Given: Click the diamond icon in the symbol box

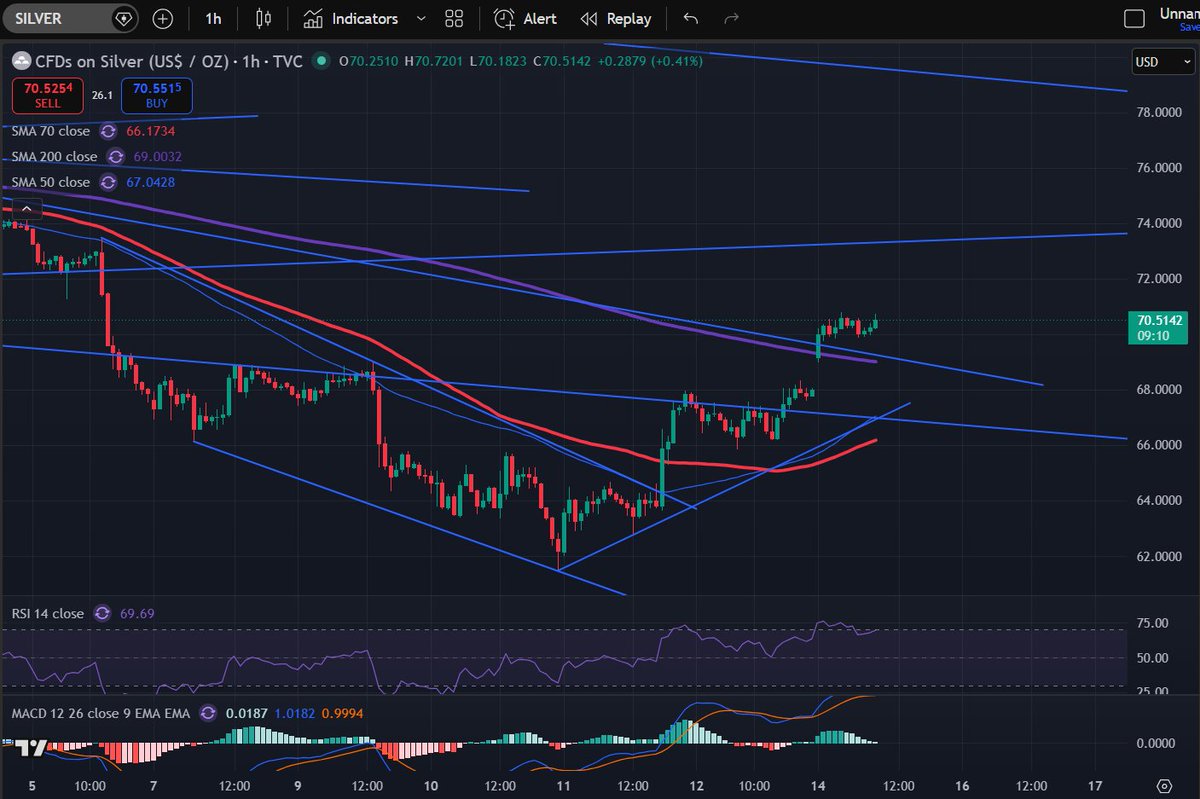Looking at the screenshot, I should 123,19.
